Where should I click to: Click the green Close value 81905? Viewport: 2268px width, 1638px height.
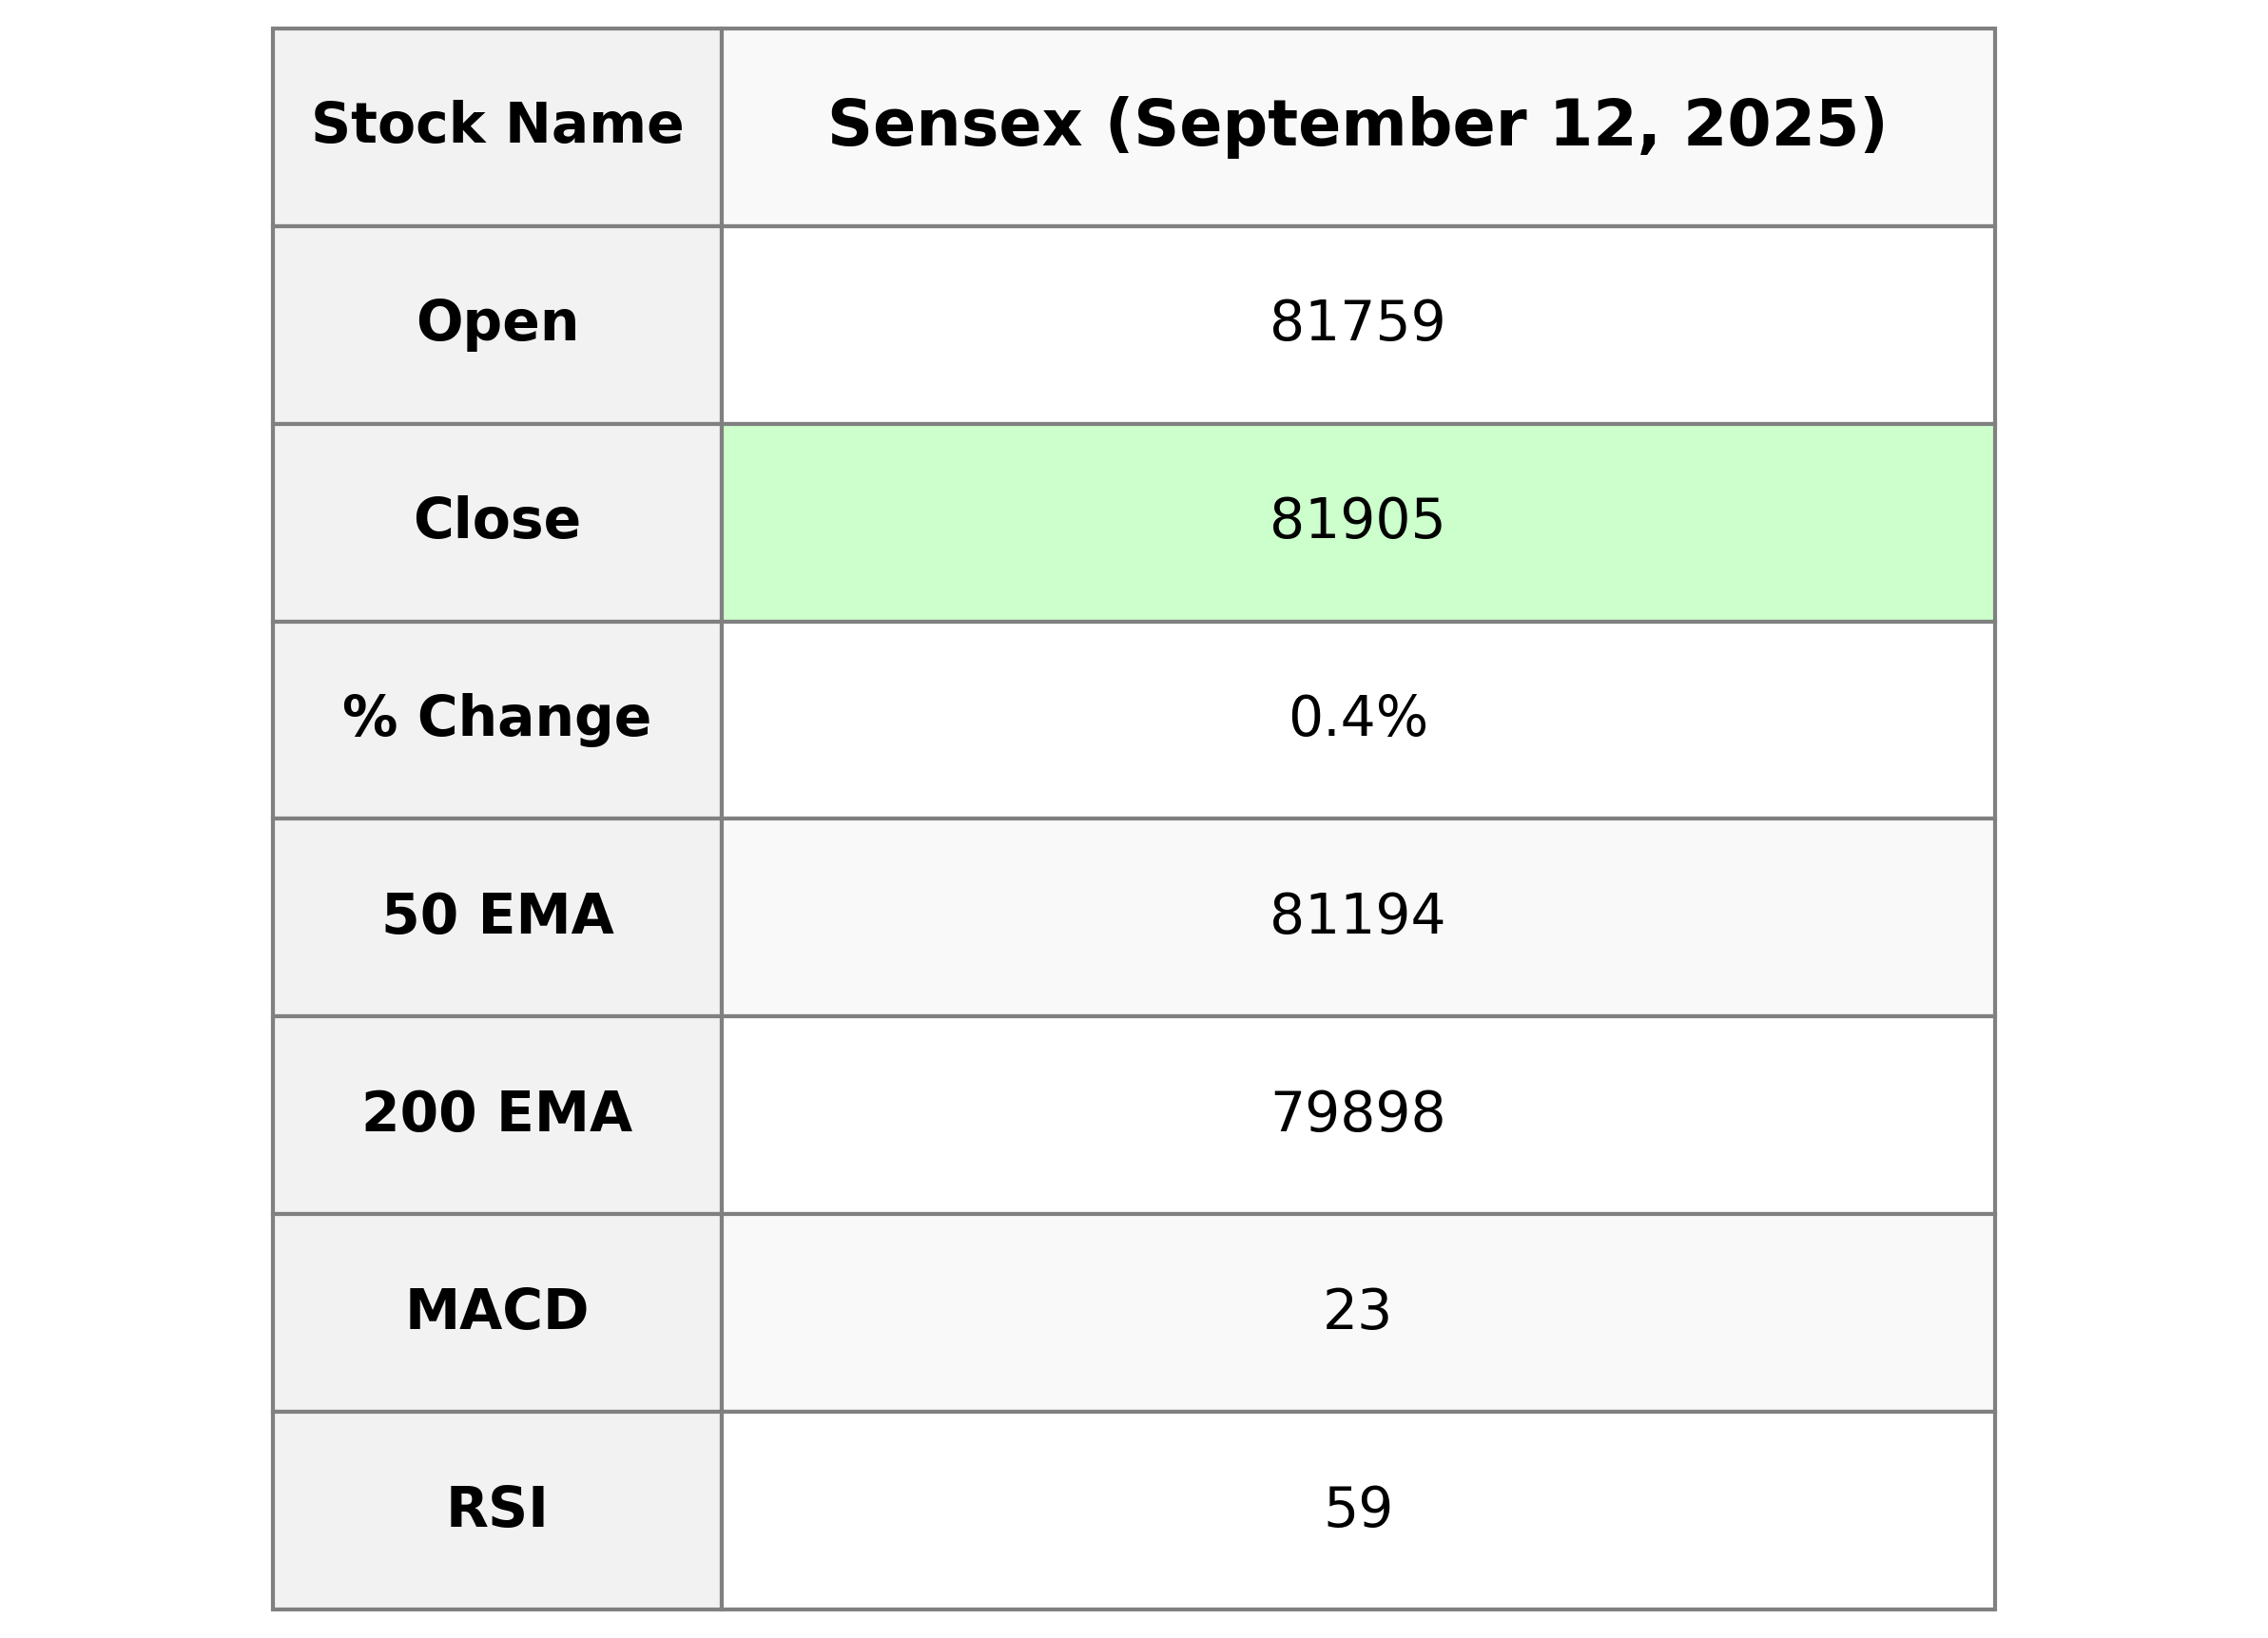(1357, 520)
